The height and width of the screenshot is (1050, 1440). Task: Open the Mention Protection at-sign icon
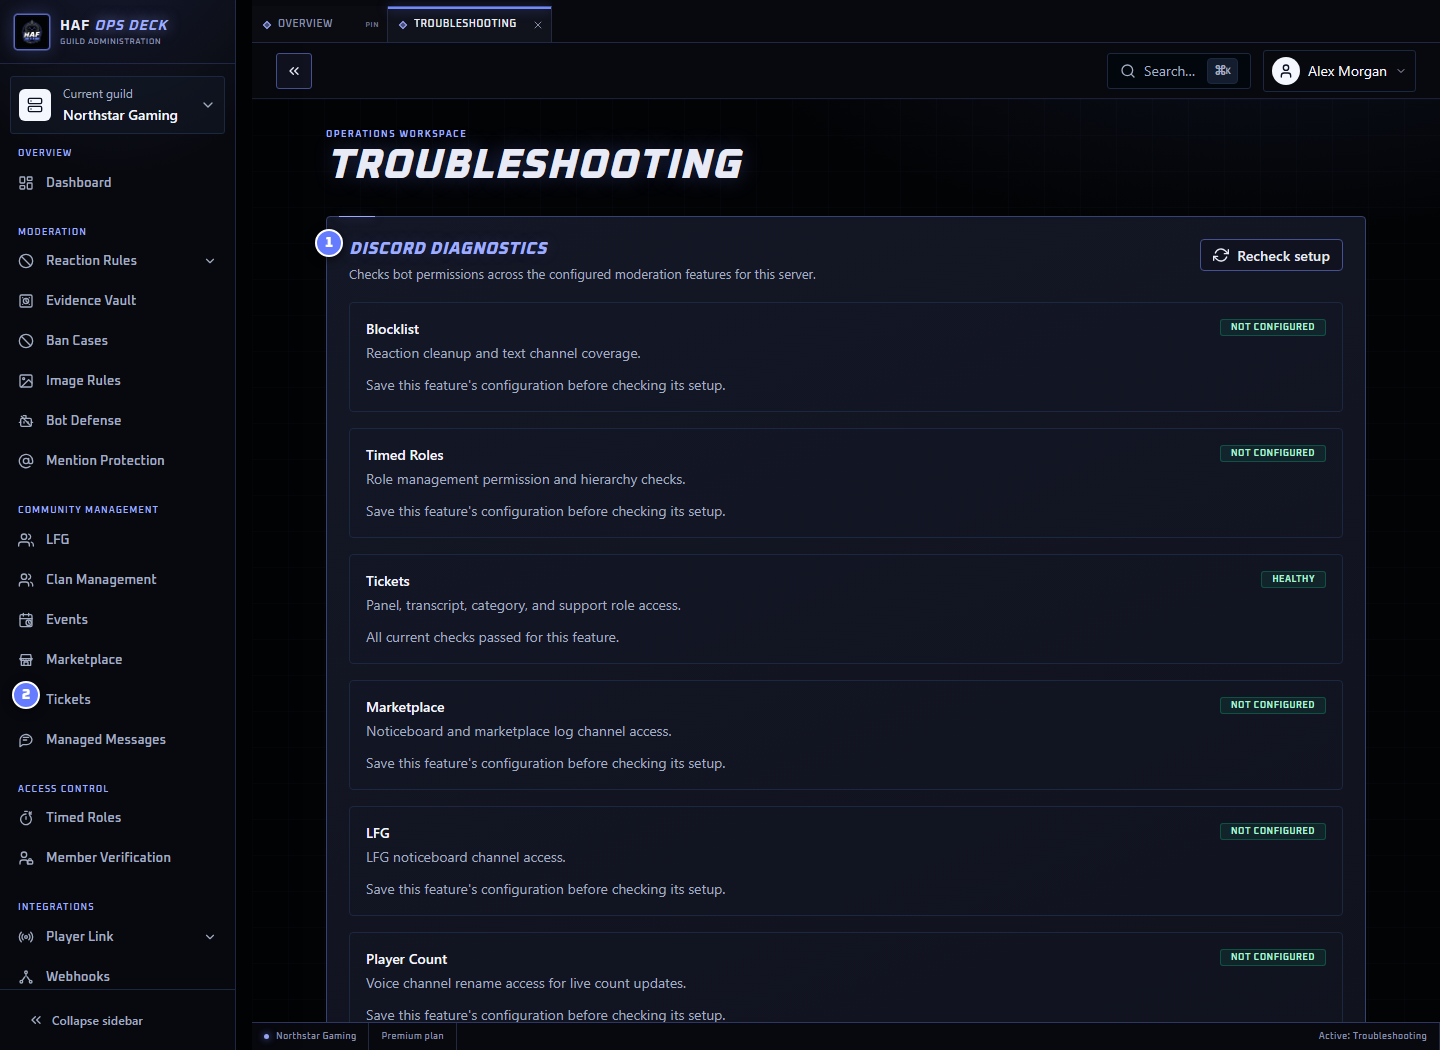tap(26, 461)
